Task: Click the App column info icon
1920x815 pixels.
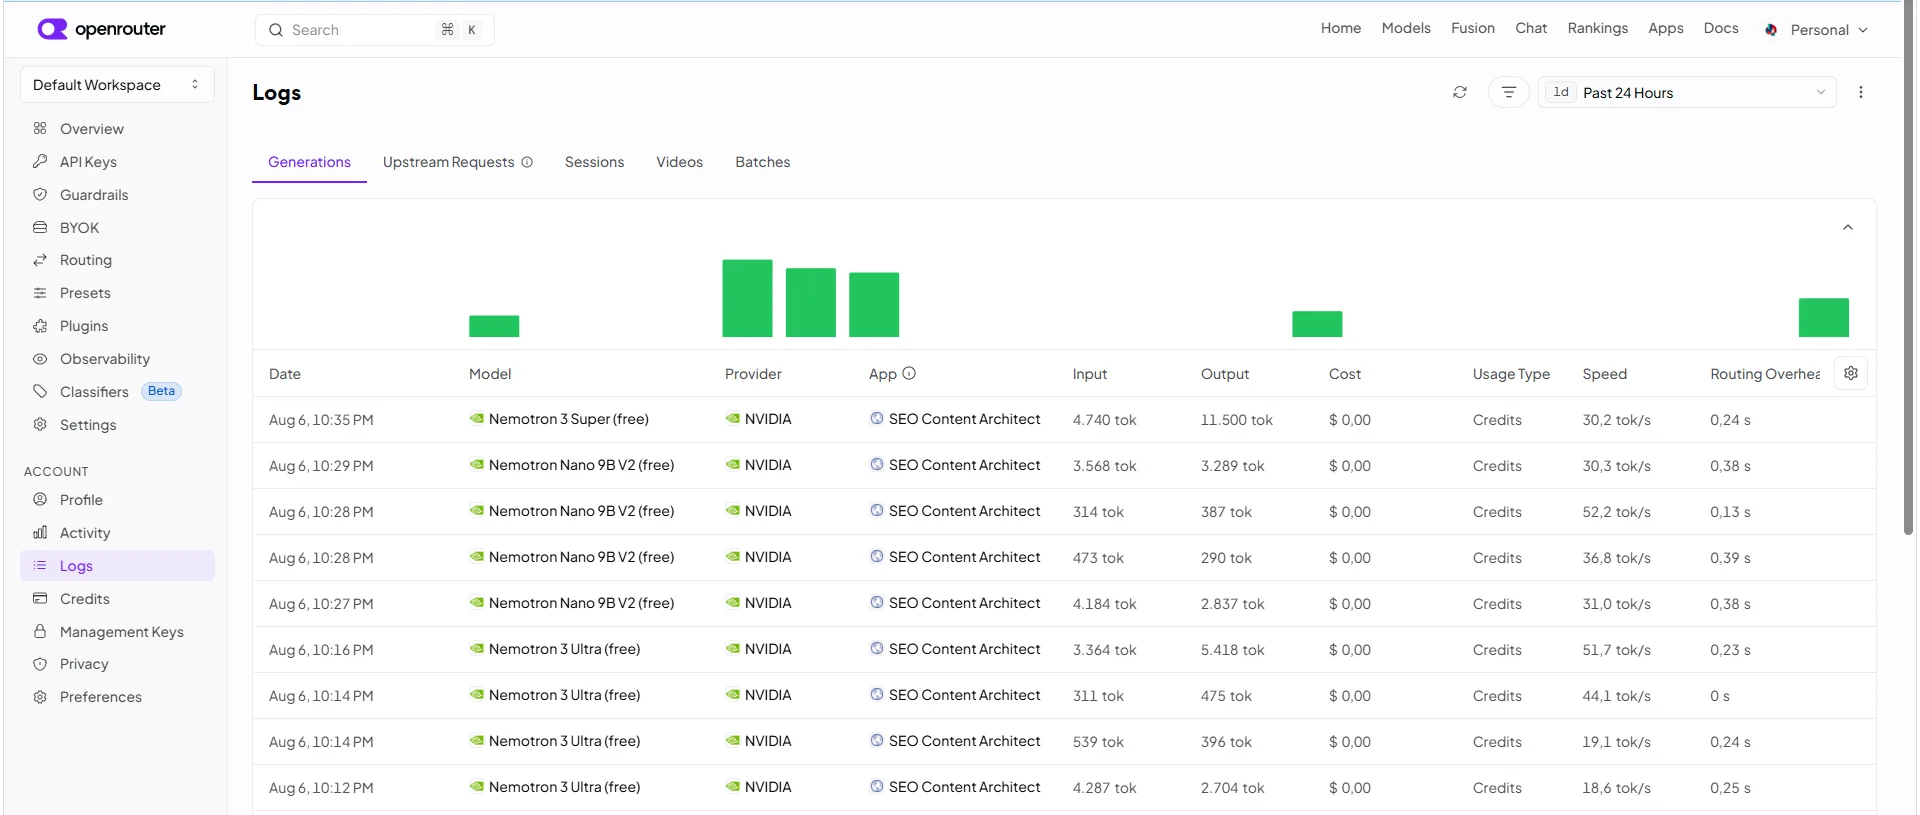Action: pyautogui.click(x=909, y=373)
